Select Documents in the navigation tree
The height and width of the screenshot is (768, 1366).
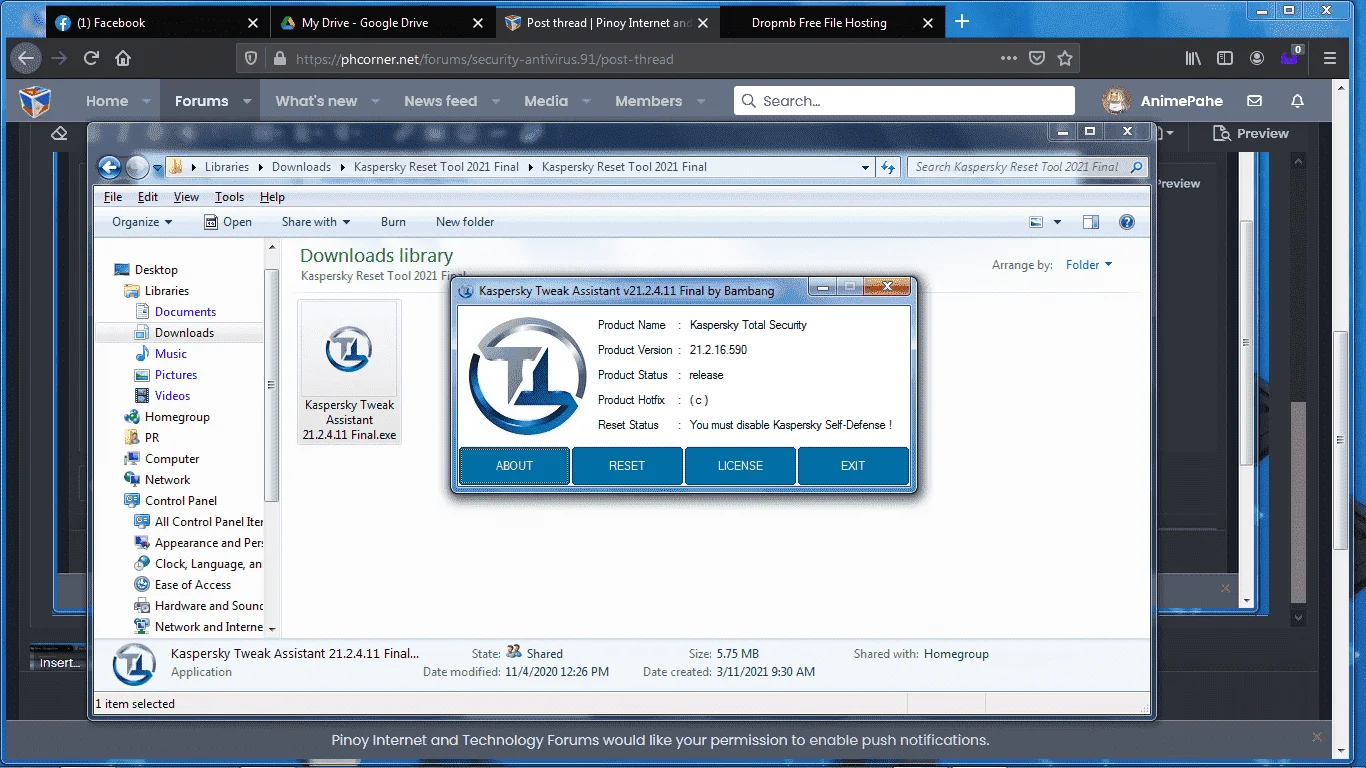pos(185,312)
